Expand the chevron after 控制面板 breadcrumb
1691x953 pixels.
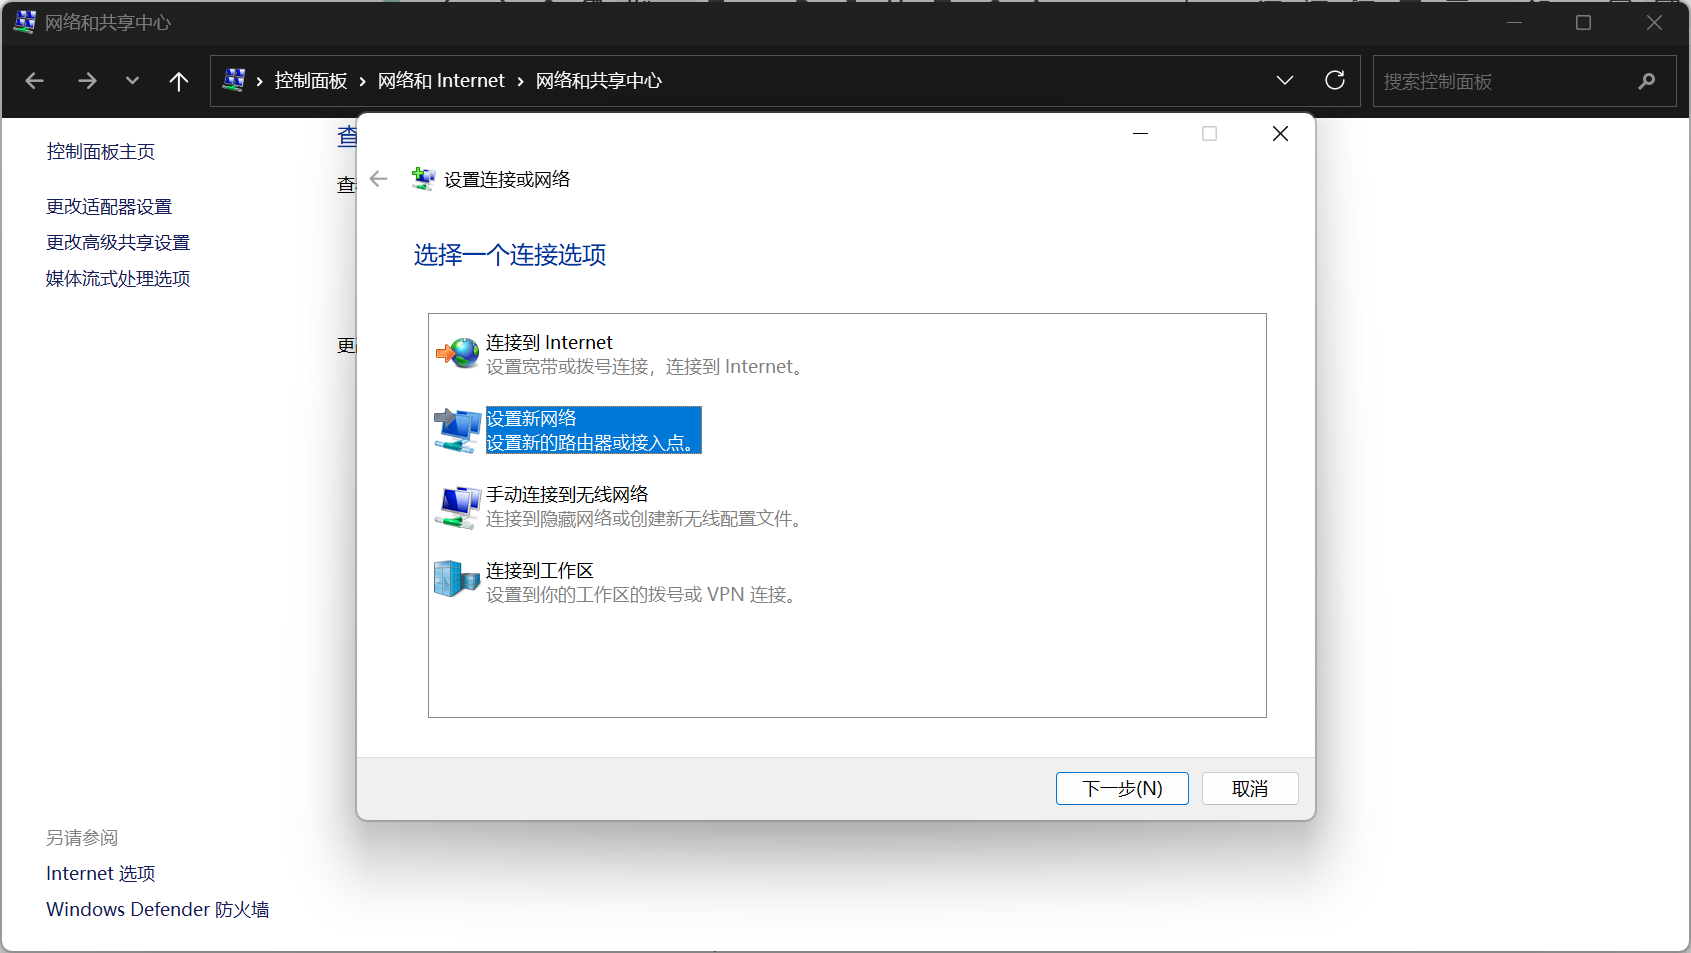[x=362, y=81]
